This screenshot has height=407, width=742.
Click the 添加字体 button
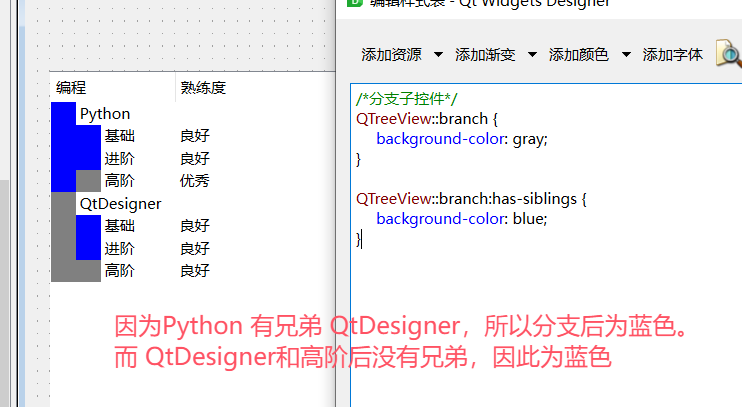pyautogui.click(x=672, y=55)
